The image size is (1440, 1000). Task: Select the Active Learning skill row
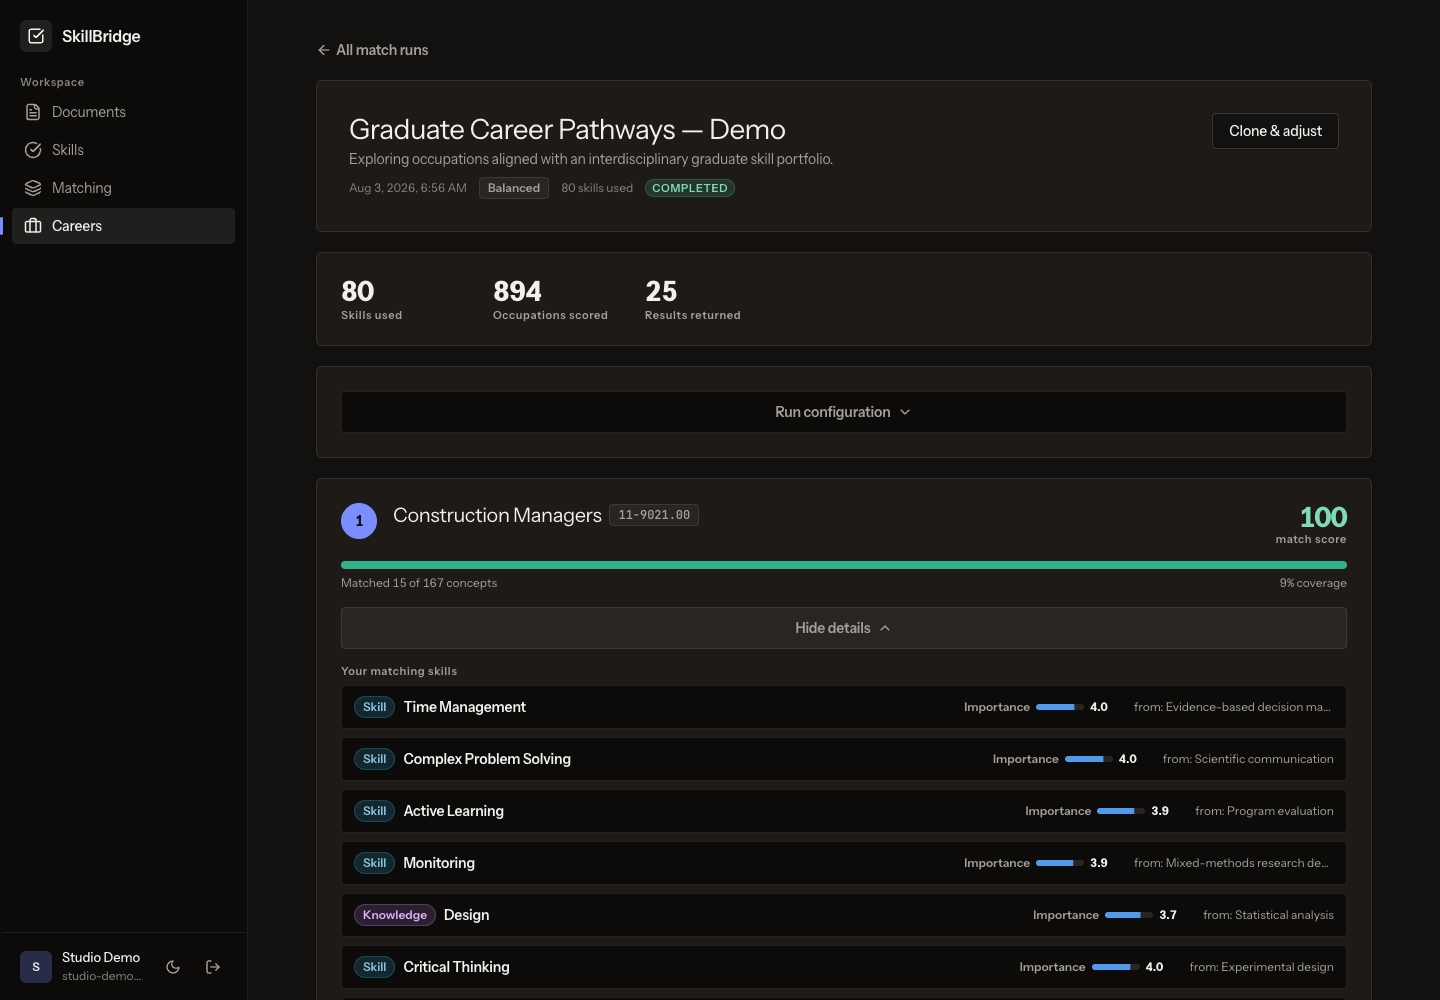point(844,811)
